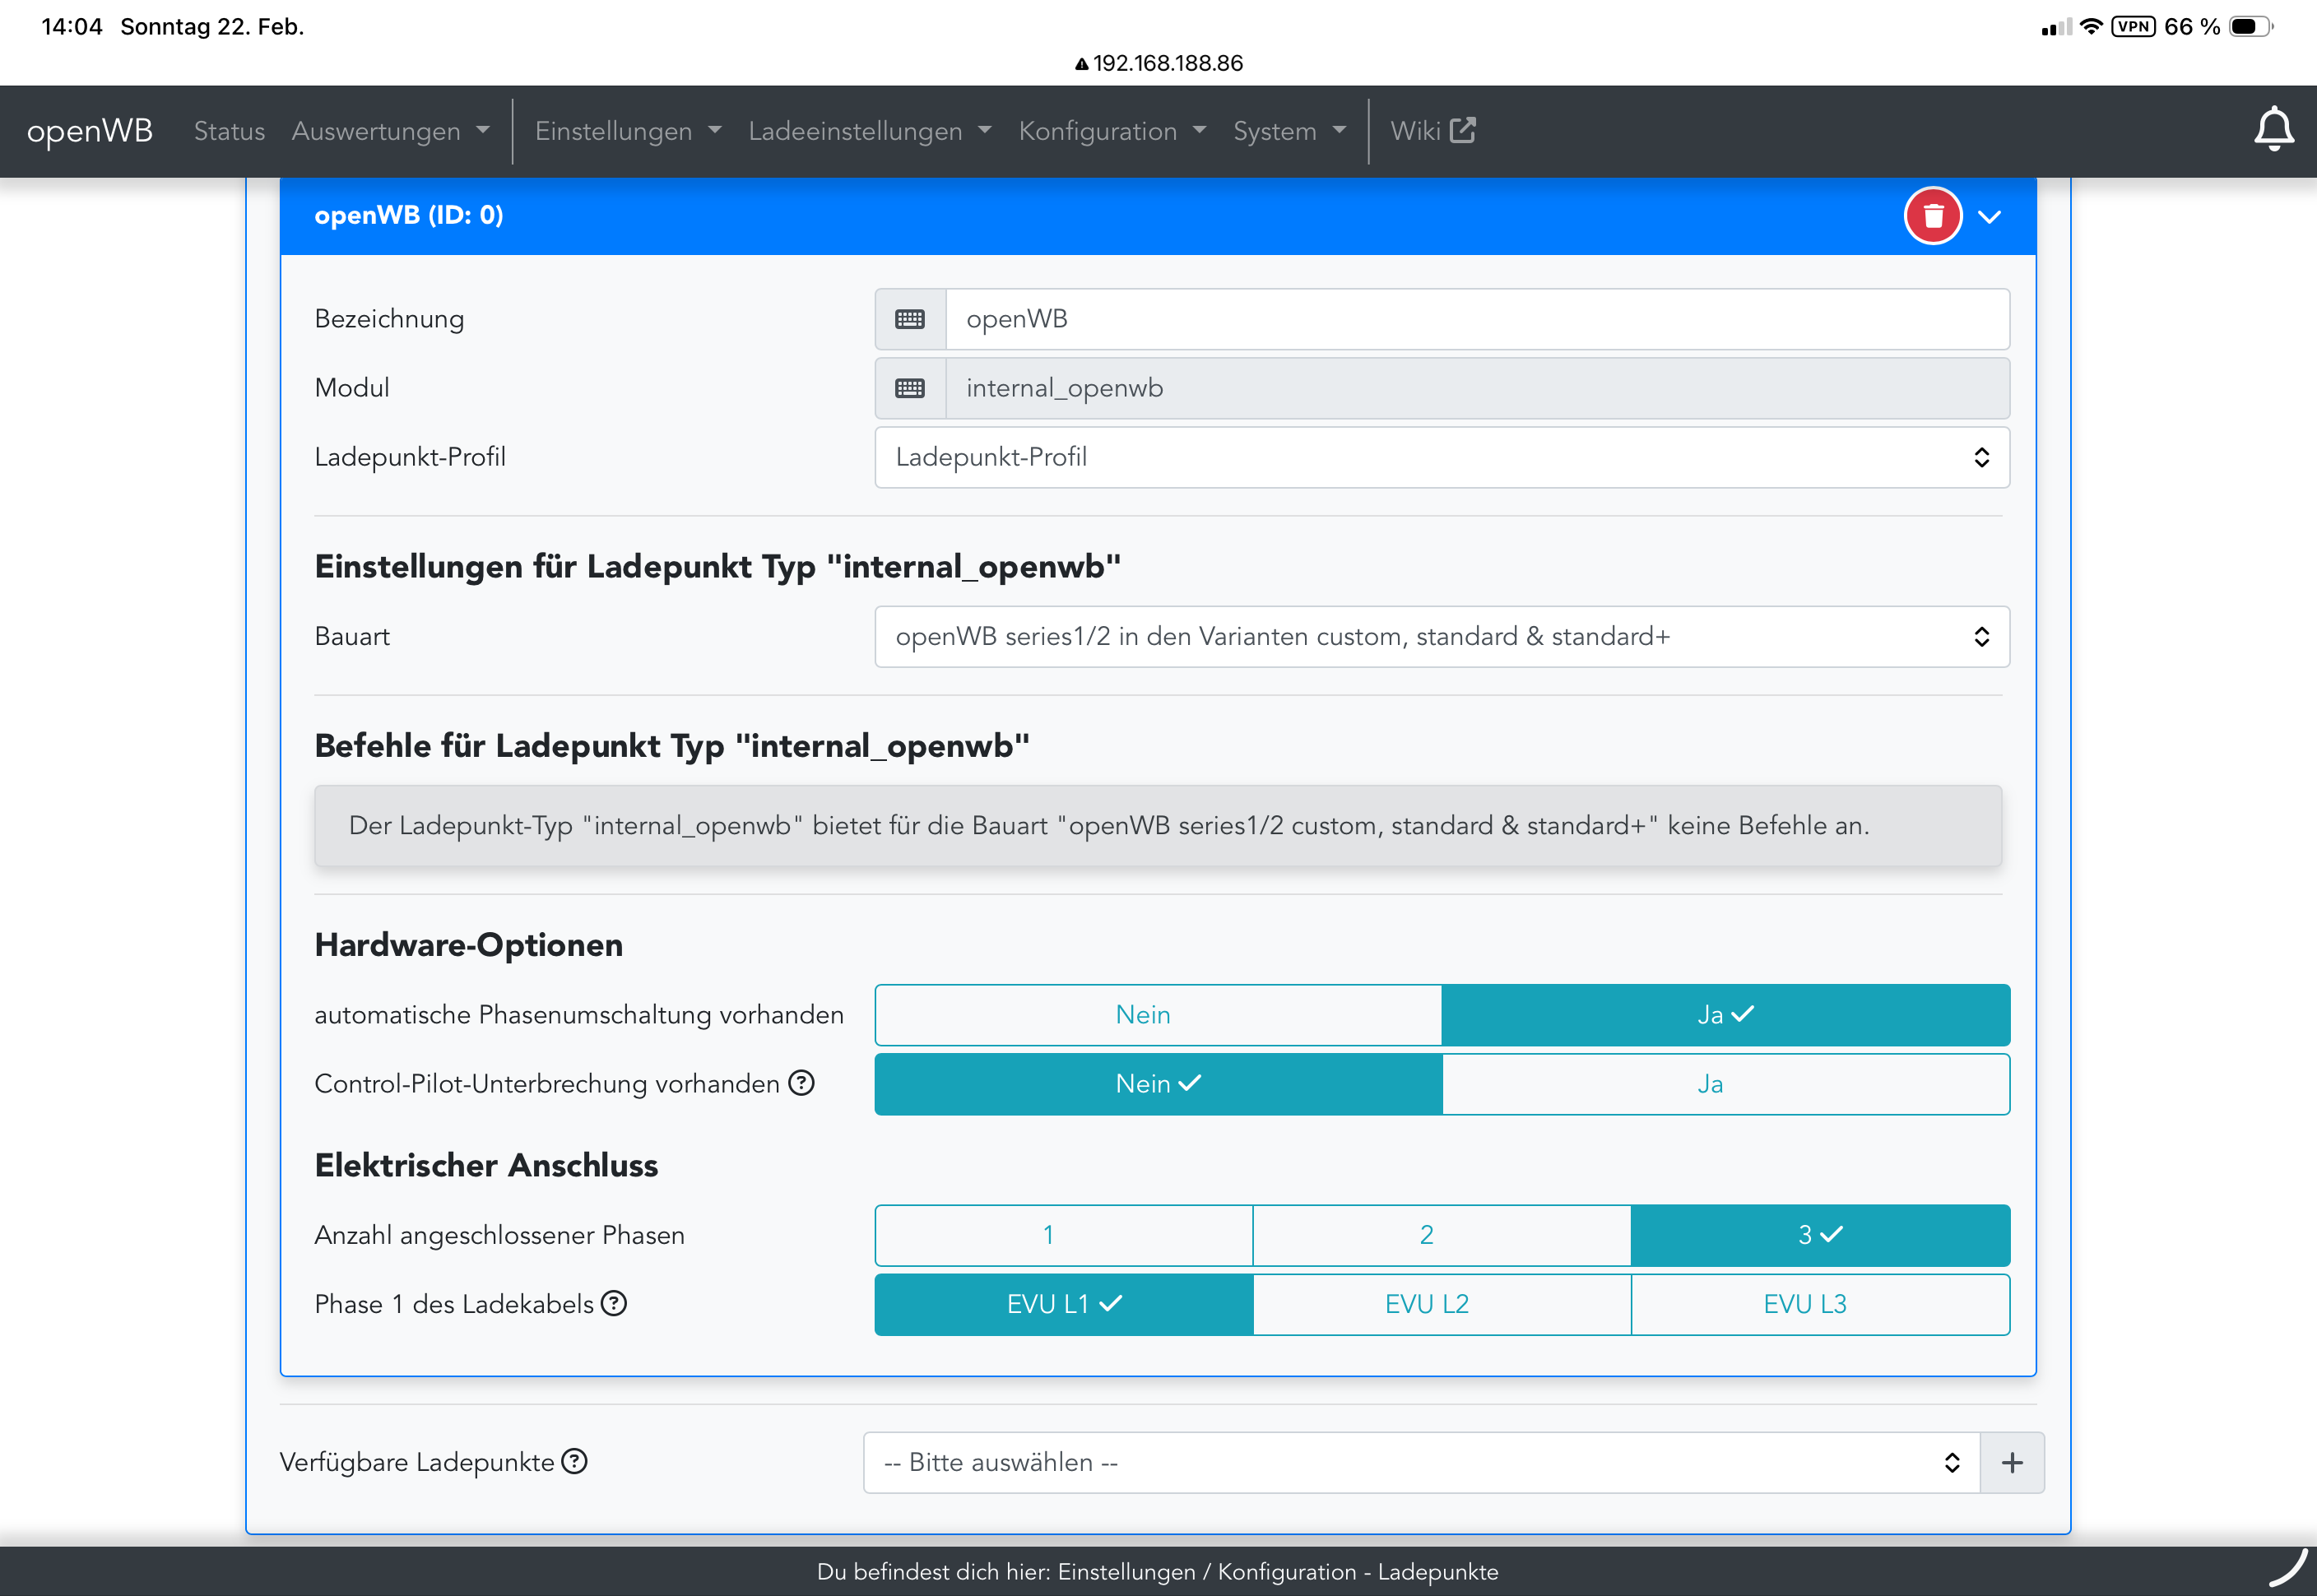Go to the Status page
Viewport: 2317px width, 1596px height.
click(x=229, y=131)
